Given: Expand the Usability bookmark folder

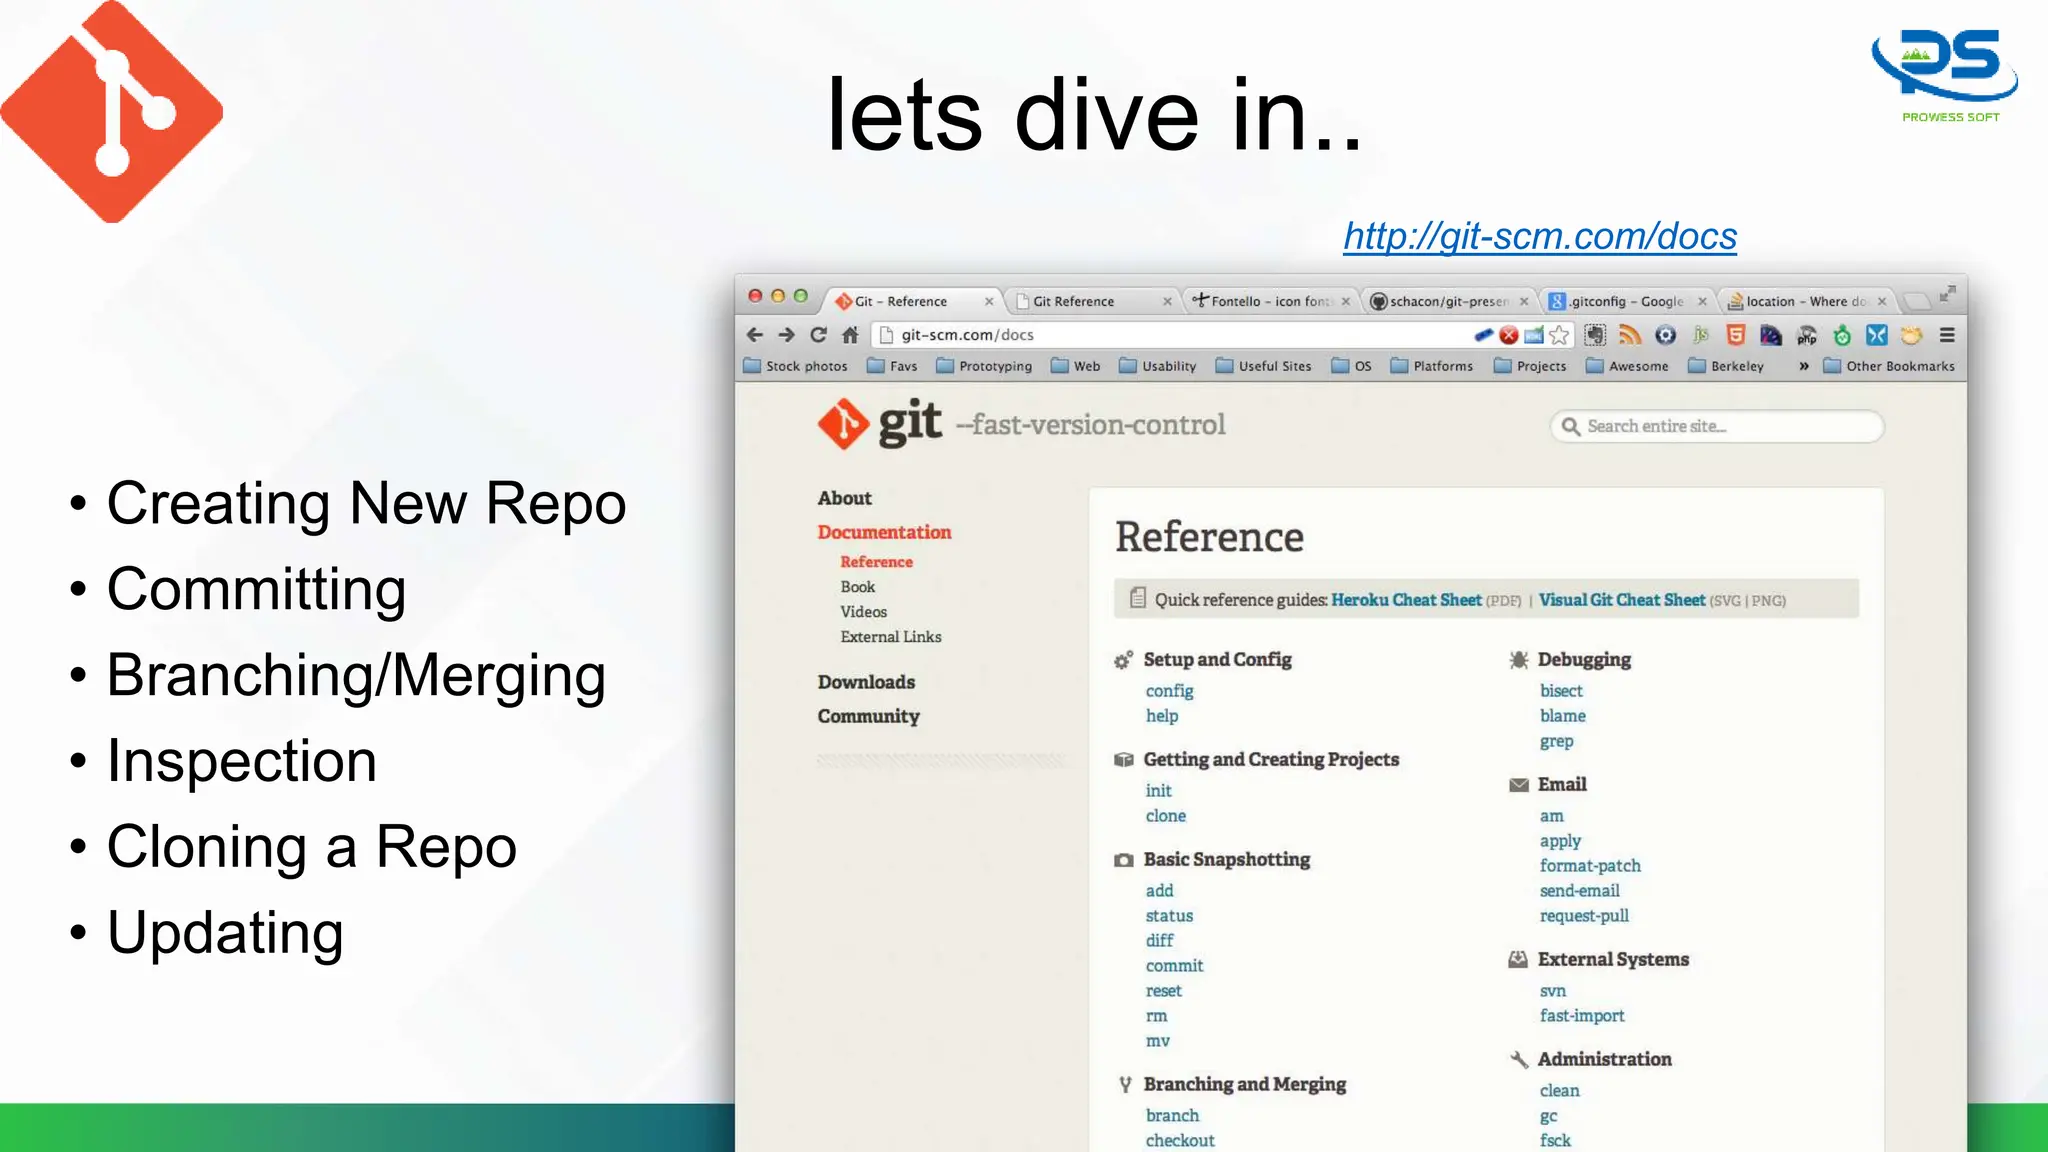Looking at the screenshot, I should [1157, 366].
